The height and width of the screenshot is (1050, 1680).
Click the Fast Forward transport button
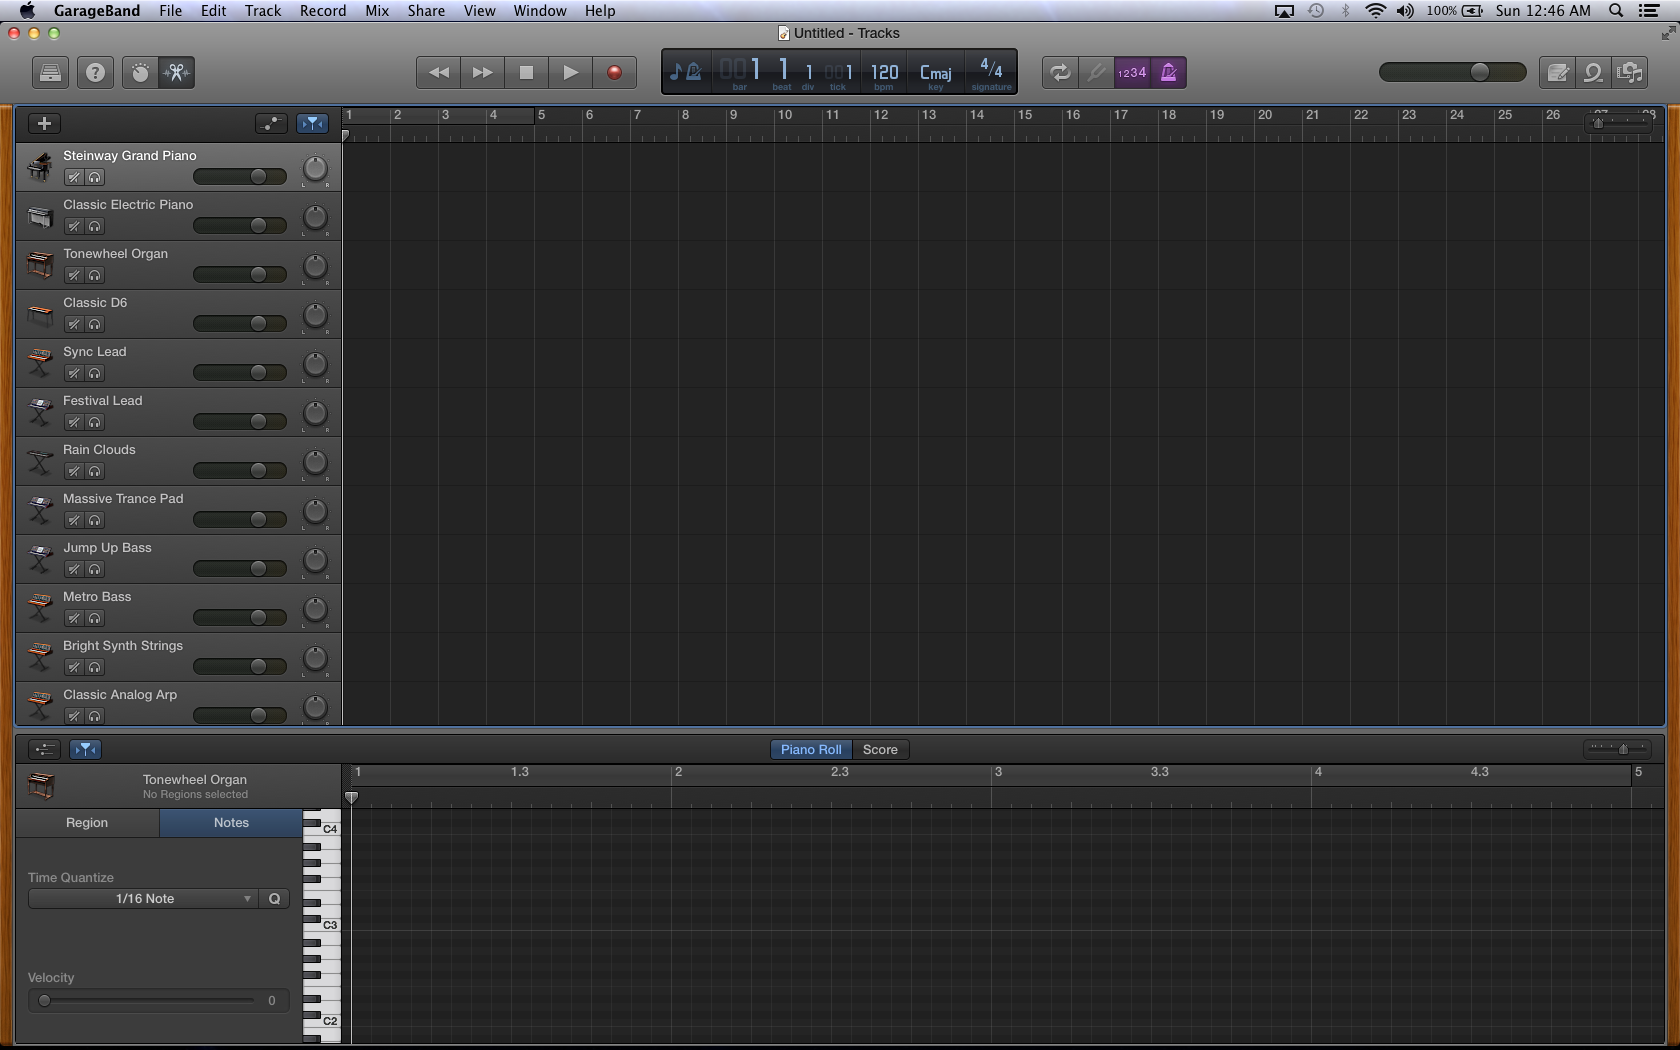coord(482,73)
